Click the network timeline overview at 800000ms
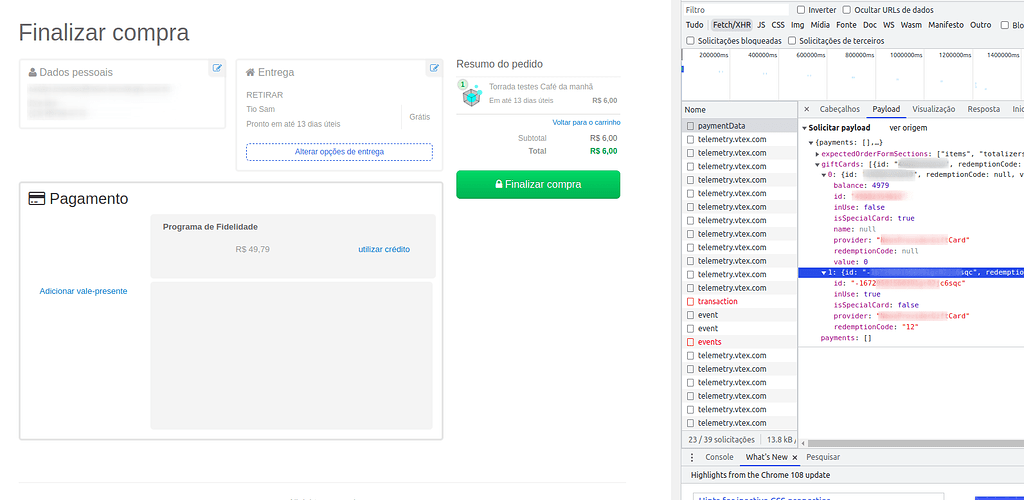1024x500 pixels. tap(852, 76)
